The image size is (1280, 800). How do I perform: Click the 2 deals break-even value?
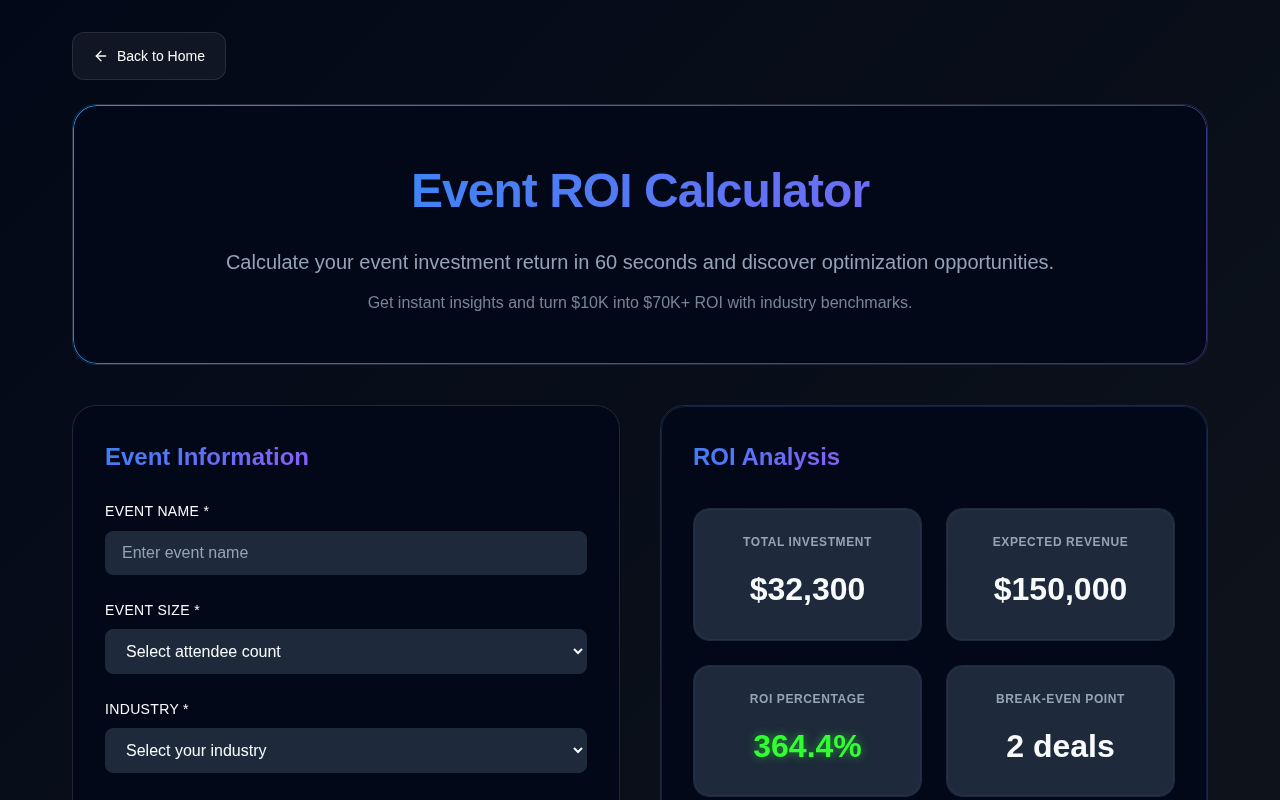point(1060,746)
